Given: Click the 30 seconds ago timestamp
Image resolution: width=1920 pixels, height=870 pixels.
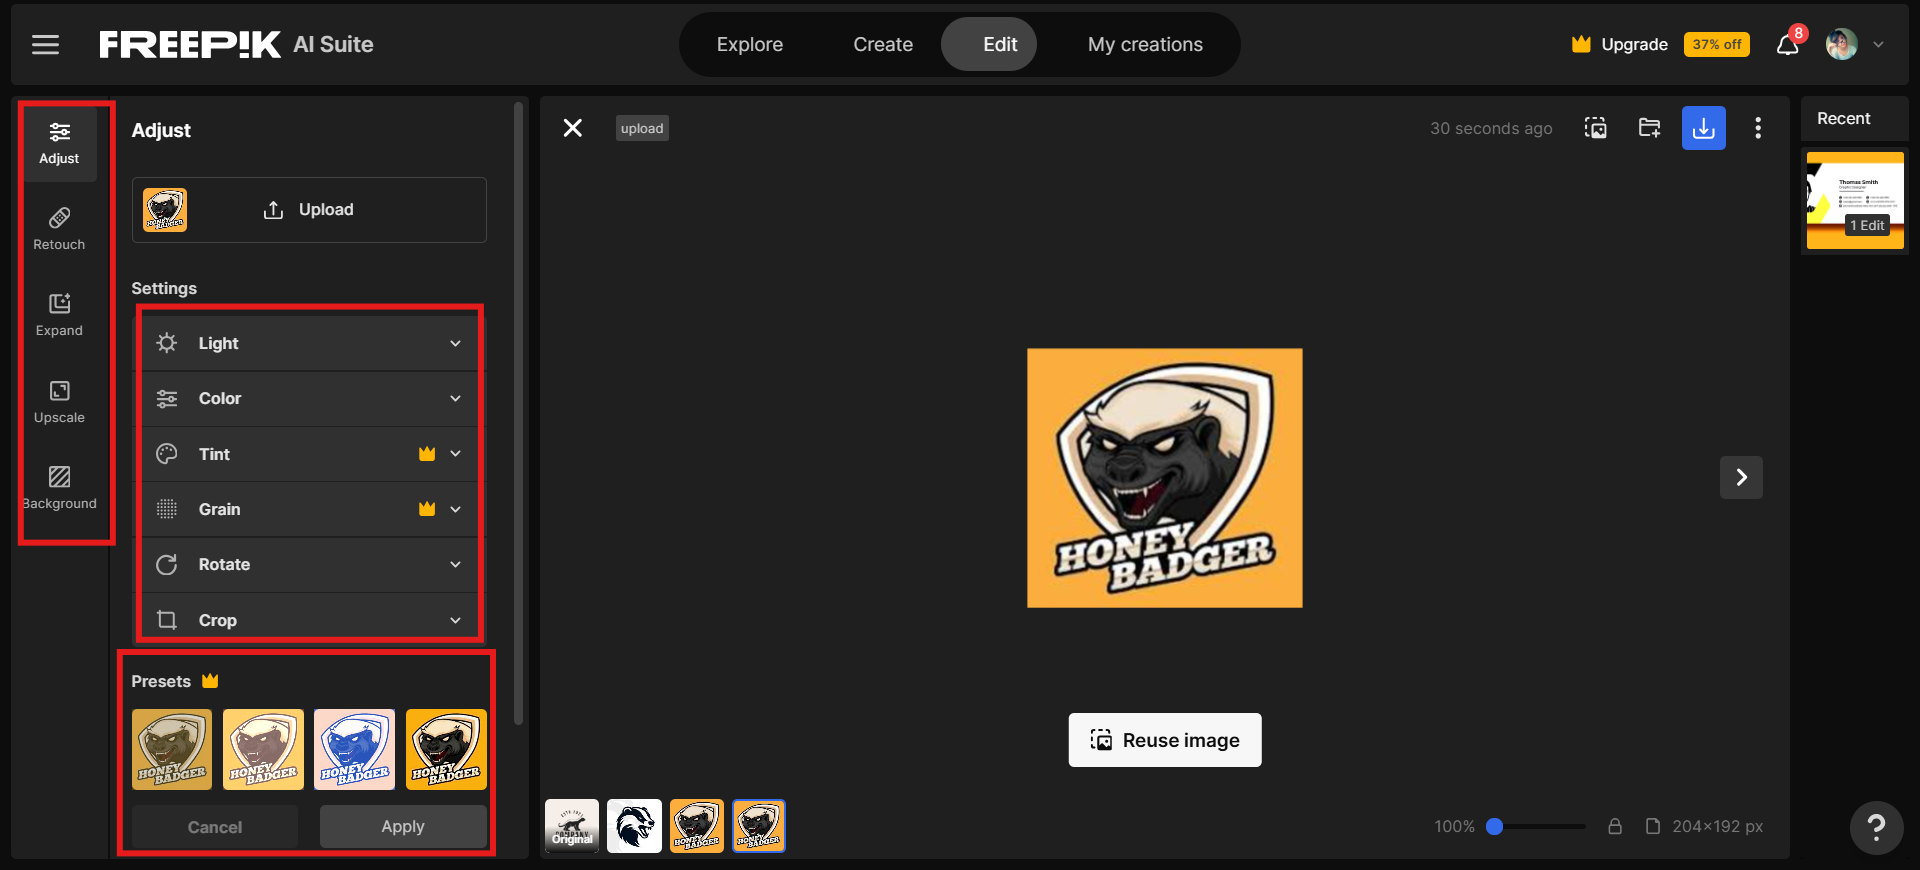Looking at the screenshot, I should coord(1491,128).
